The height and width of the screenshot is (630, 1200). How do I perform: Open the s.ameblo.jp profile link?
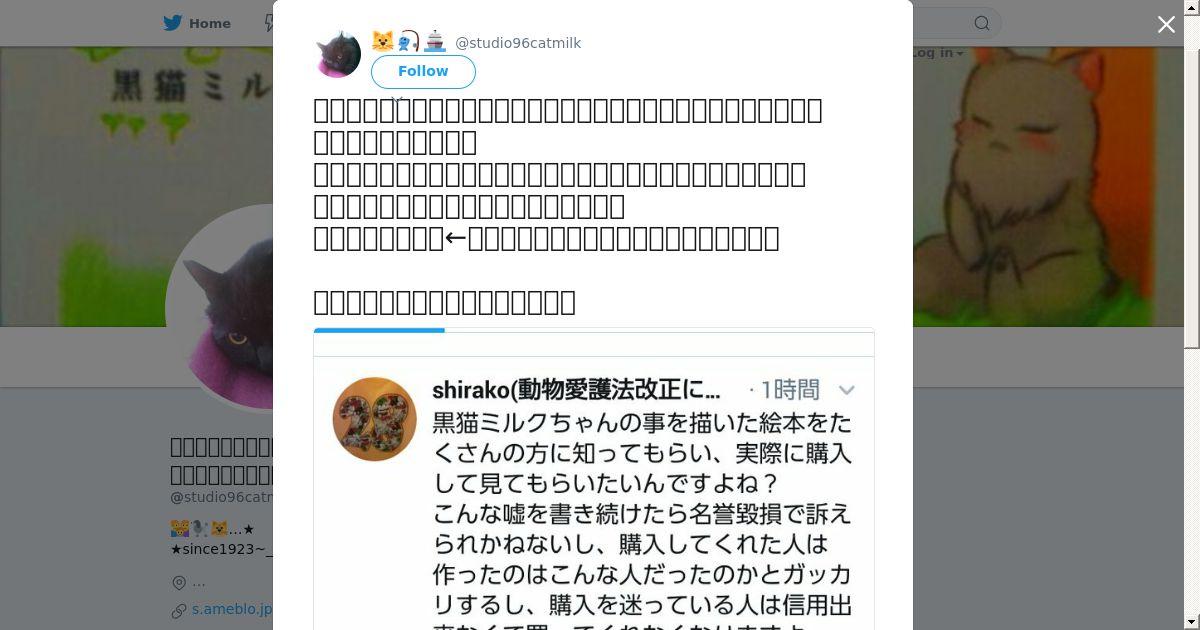pyautogui.click(x=232, y=608)
